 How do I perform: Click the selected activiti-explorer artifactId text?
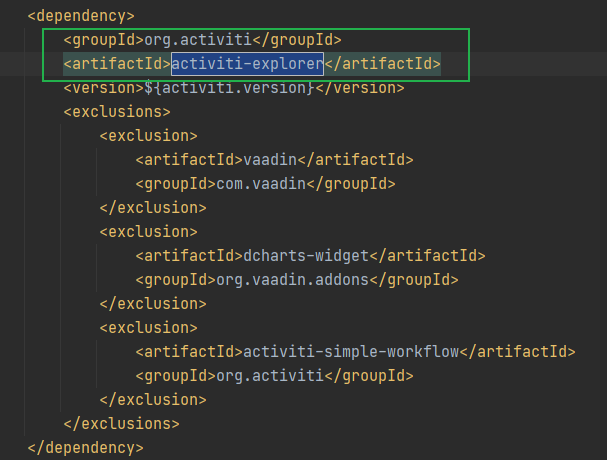247,64
